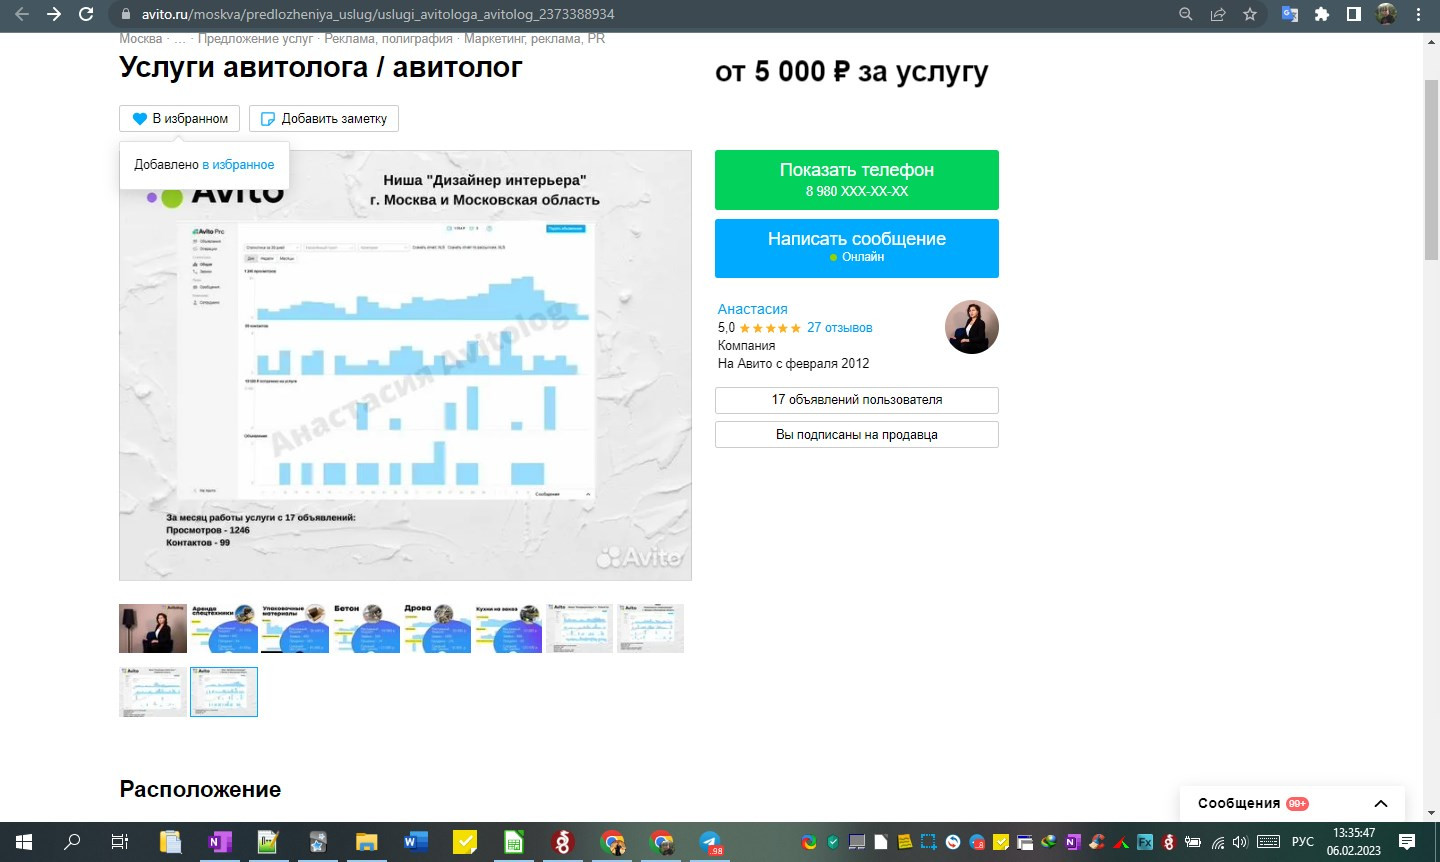1440x862 pixels.
Task: Open Task View on the taskbar
Action: (120, 842)
